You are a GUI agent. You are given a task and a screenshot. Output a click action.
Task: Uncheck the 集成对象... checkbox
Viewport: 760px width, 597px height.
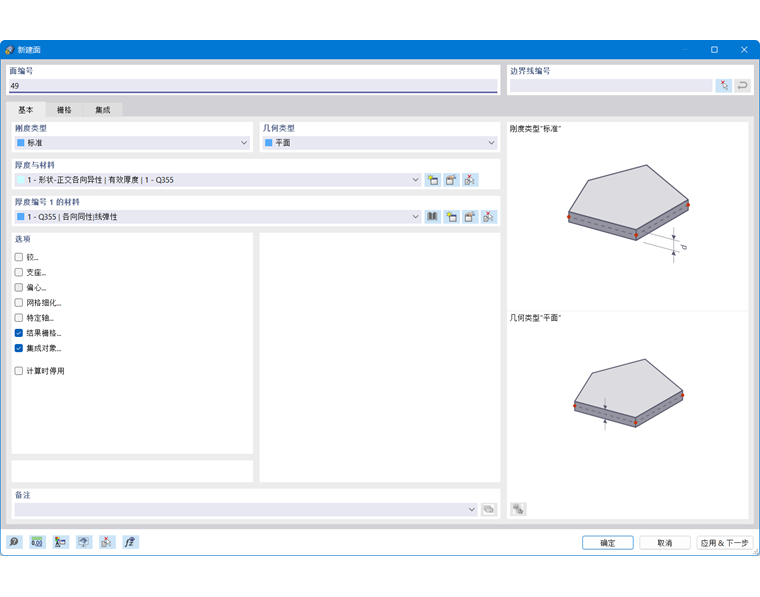[x=19, y=348]
